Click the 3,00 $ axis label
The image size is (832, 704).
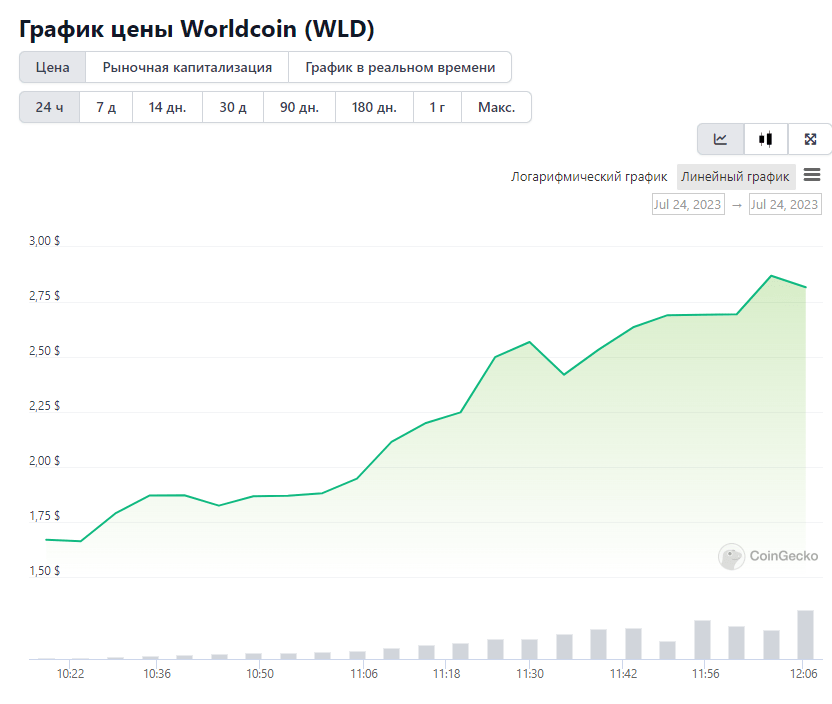pyautogui.click(x=45, y=241)
